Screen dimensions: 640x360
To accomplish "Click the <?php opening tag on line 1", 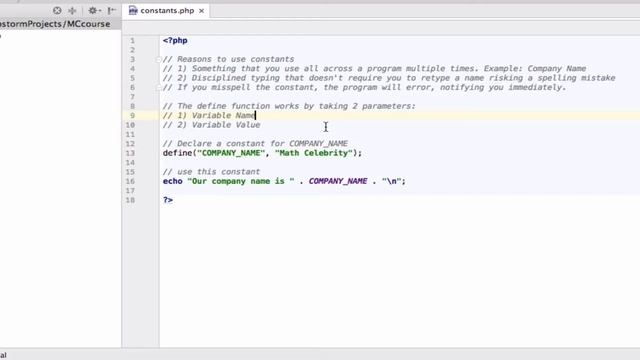I will tap(175, 40).
